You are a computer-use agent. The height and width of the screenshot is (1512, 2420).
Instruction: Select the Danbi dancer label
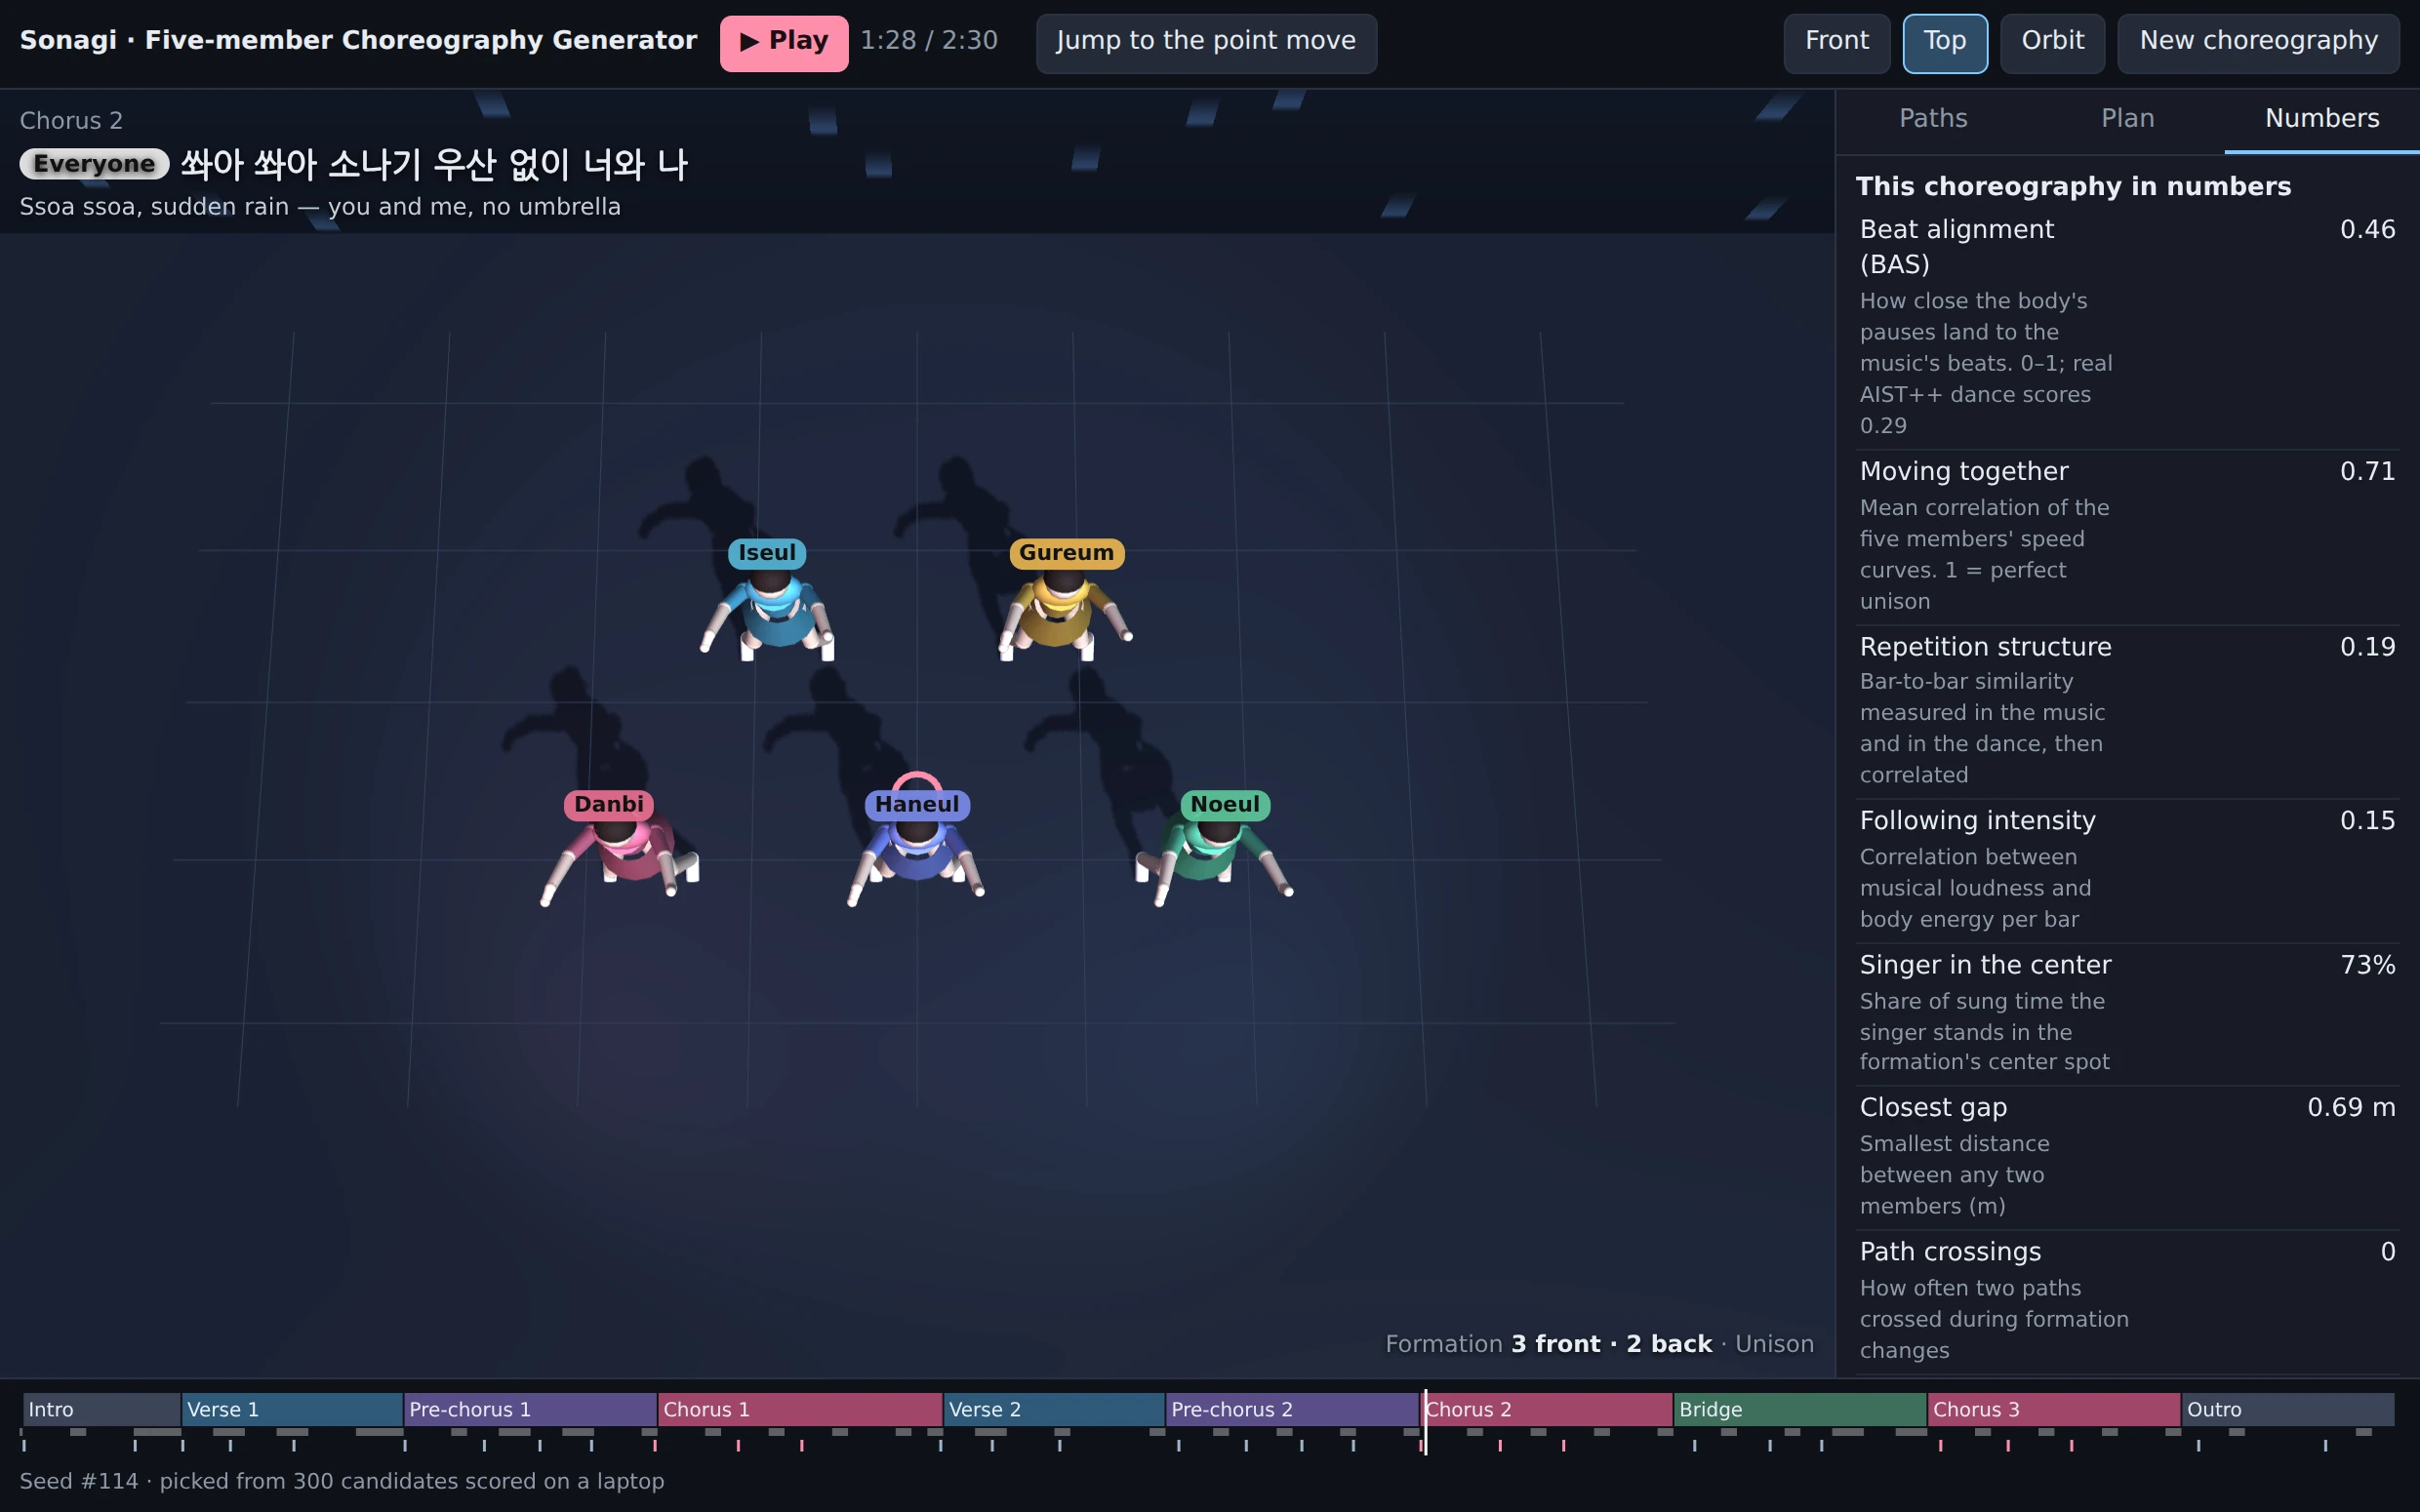(x=608, y=805)
